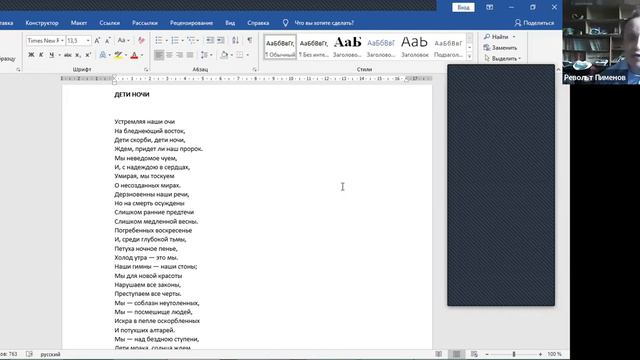The height and width of the screenshot is (360, 640).
Task: Decrease font size with A-down icon
Action: click(x=108, y=40)
